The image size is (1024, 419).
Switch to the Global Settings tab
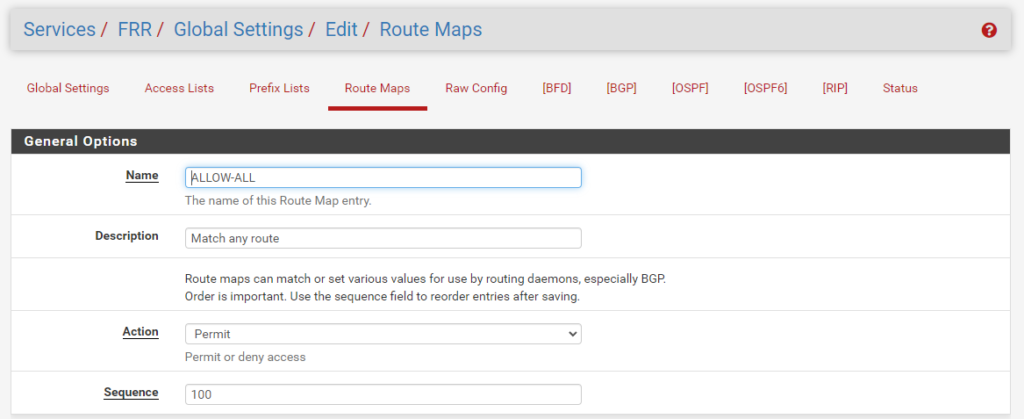pyautogui.click(x=68, y=88)
